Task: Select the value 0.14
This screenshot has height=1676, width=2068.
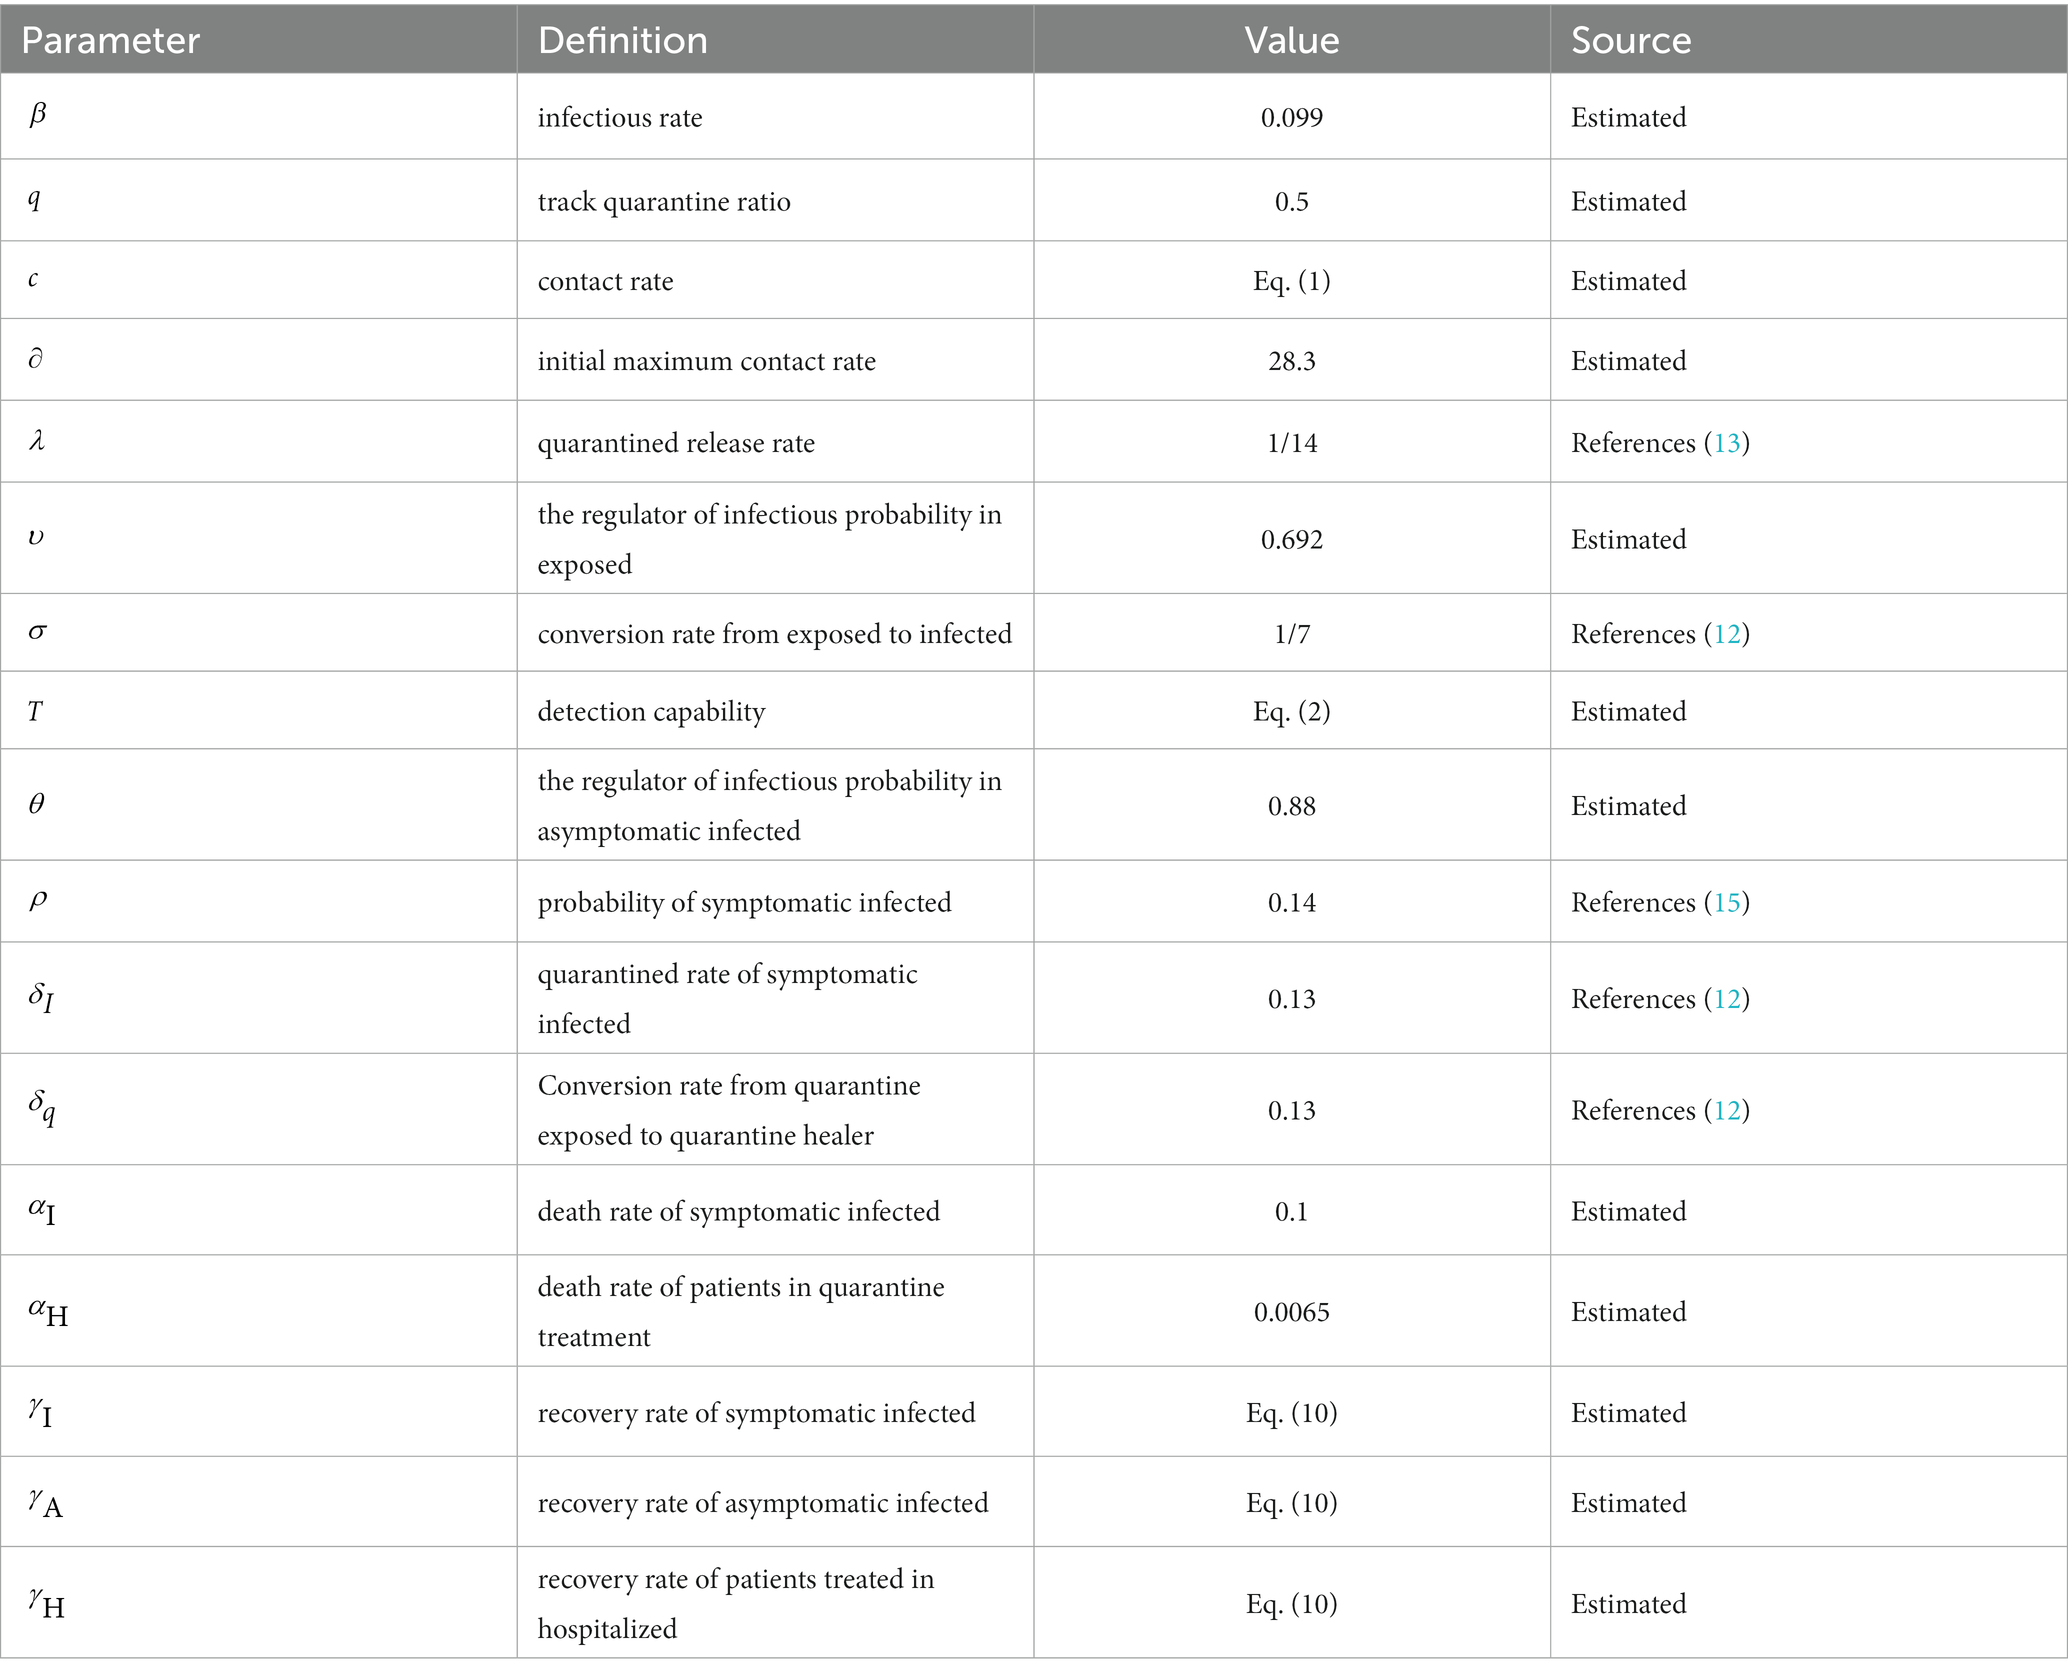Action: pyautogui.click(x=1292, y=903)
